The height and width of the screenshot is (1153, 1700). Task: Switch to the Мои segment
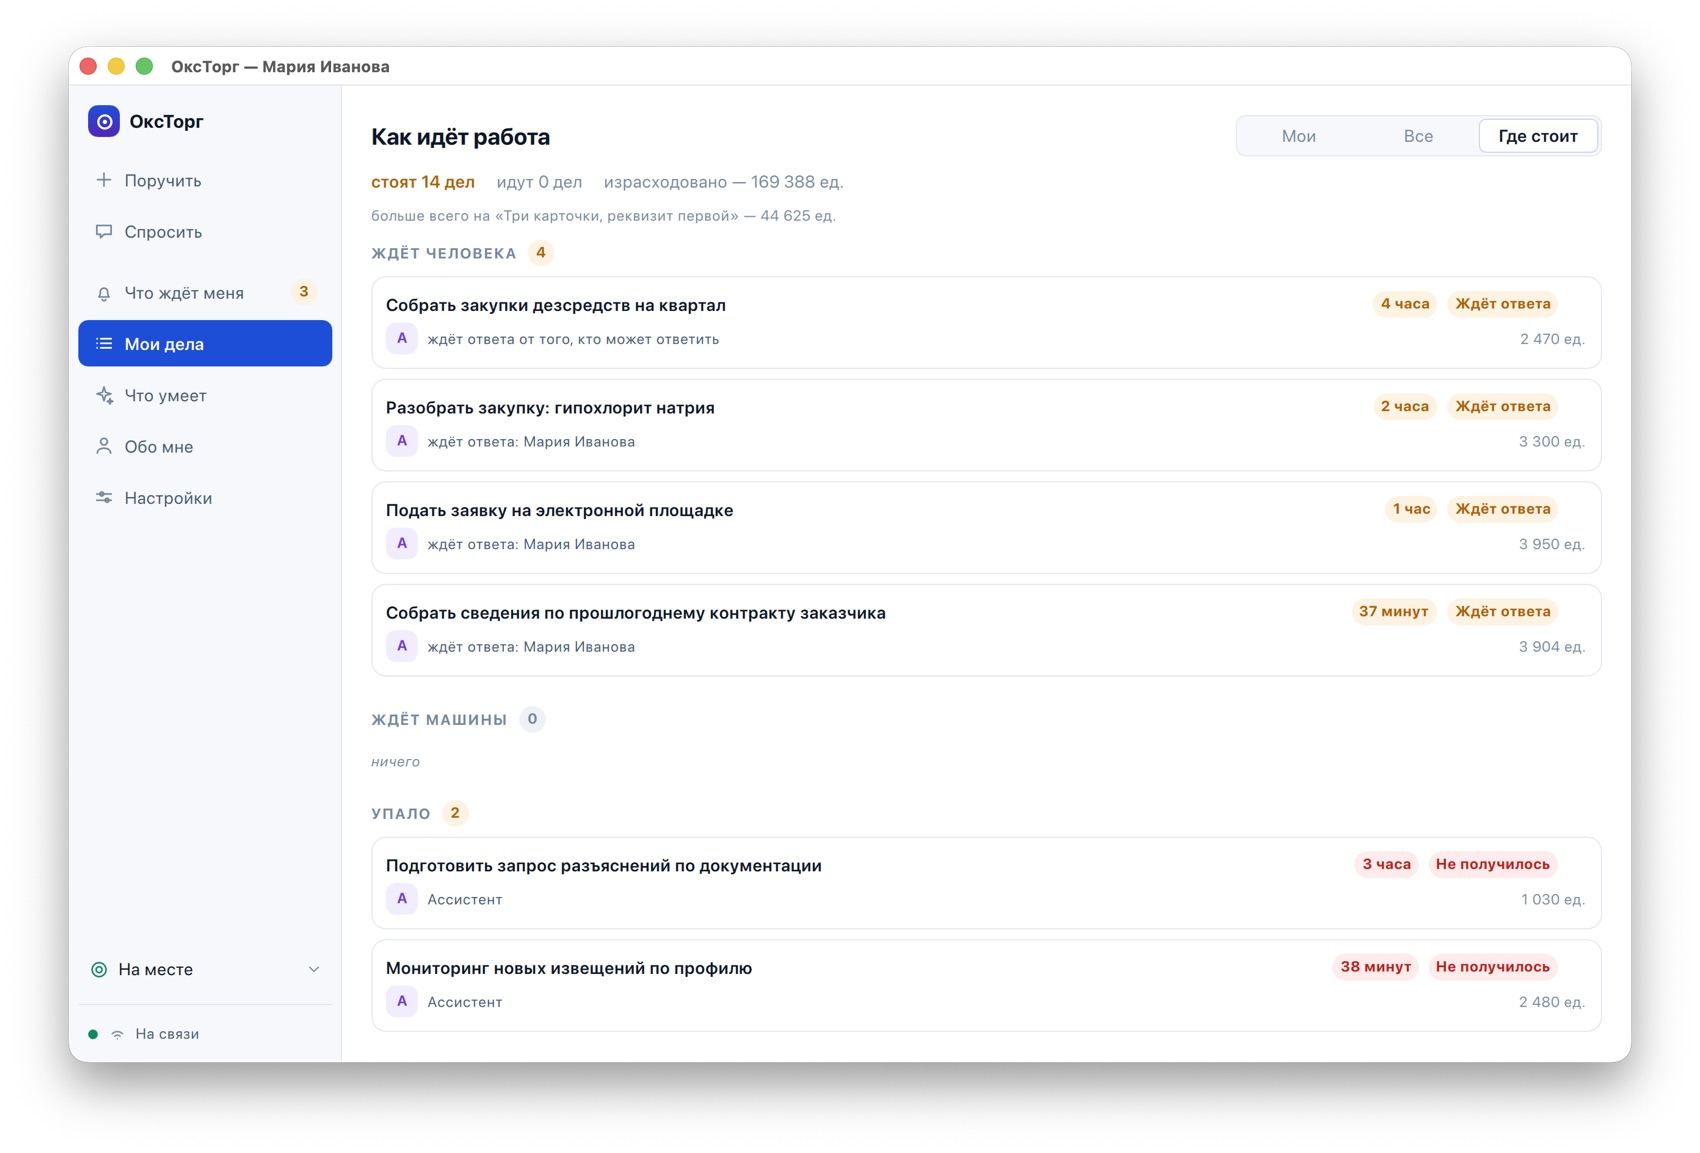[1298, 136]
